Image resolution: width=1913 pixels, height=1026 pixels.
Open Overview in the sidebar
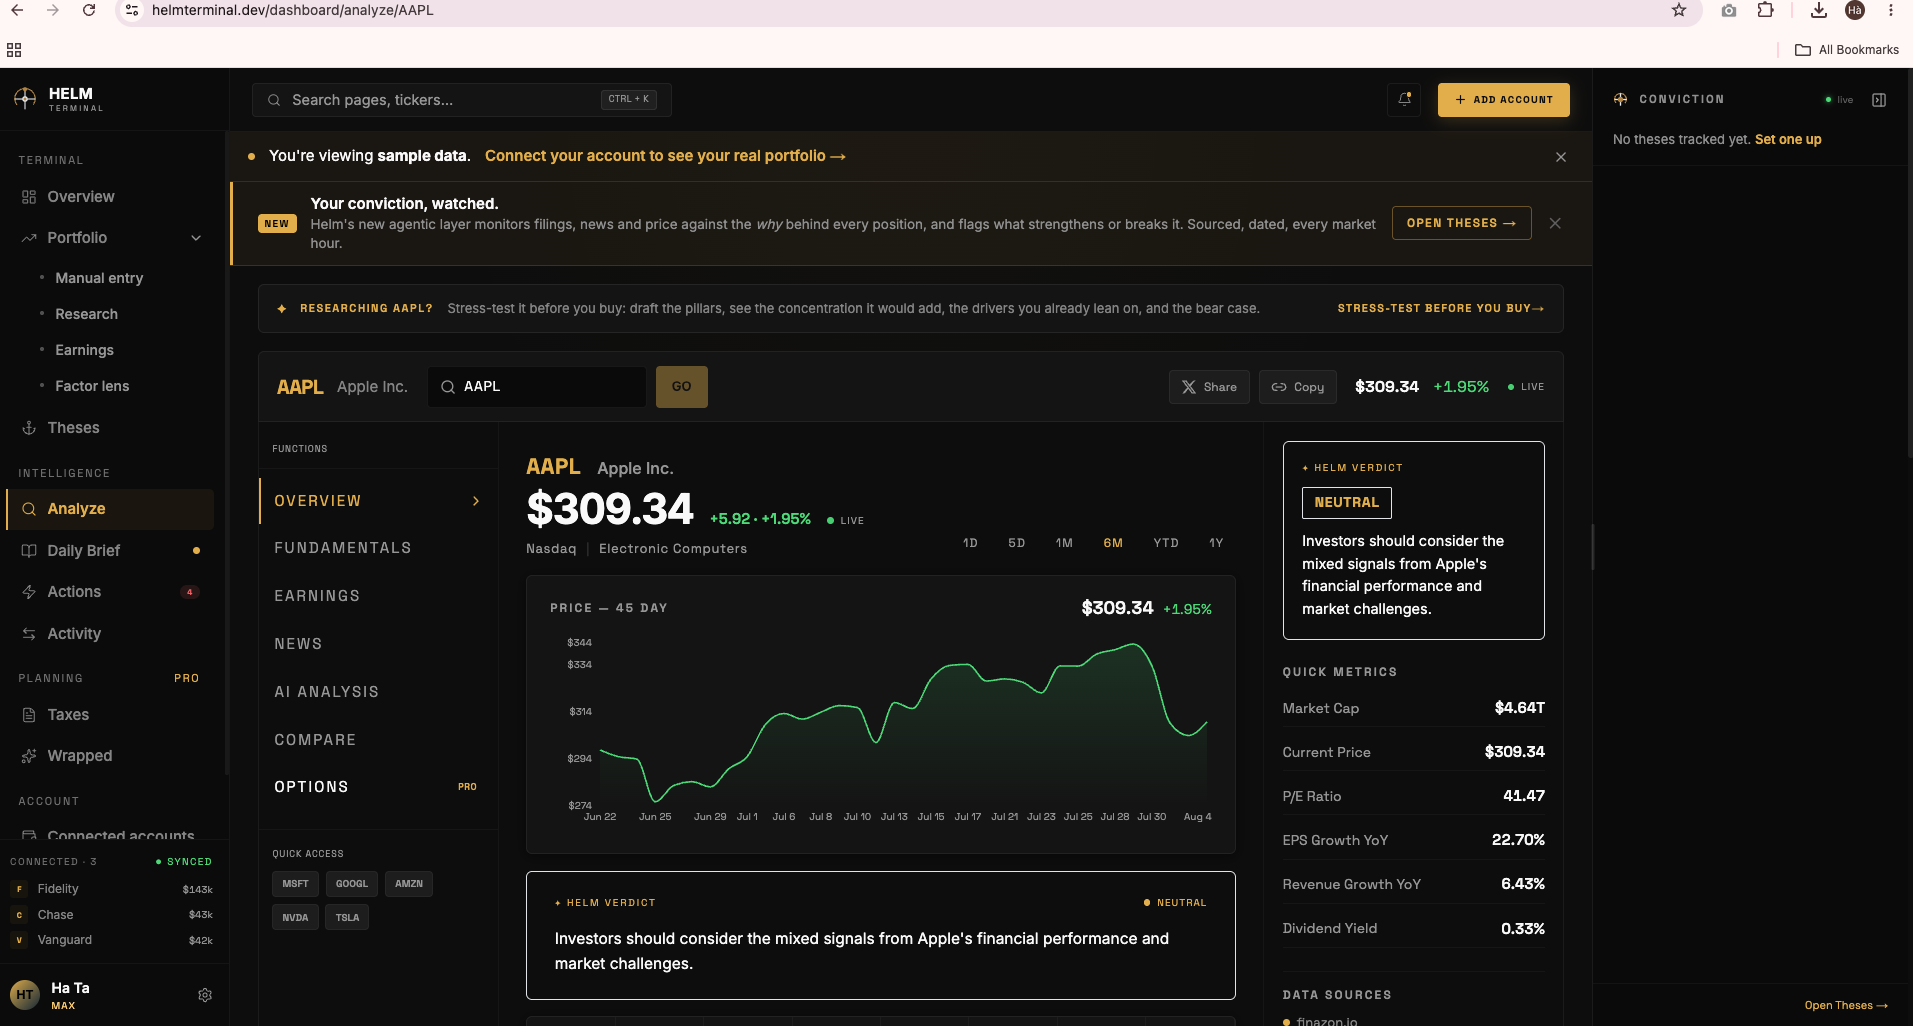110,197
